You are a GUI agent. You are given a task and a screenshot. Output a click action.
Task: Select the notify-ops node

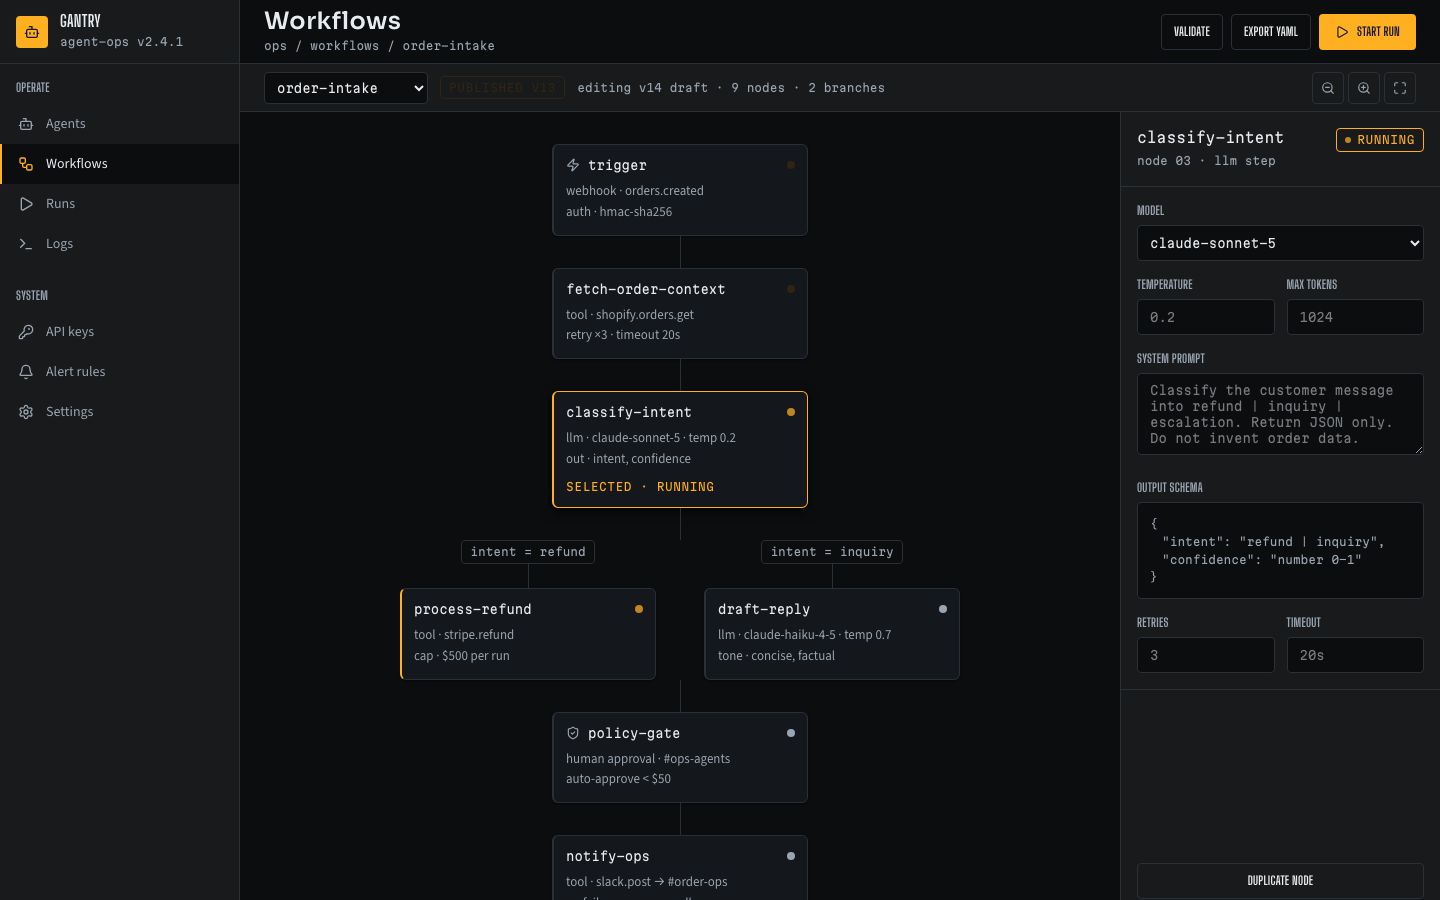(x=680, y=868)
